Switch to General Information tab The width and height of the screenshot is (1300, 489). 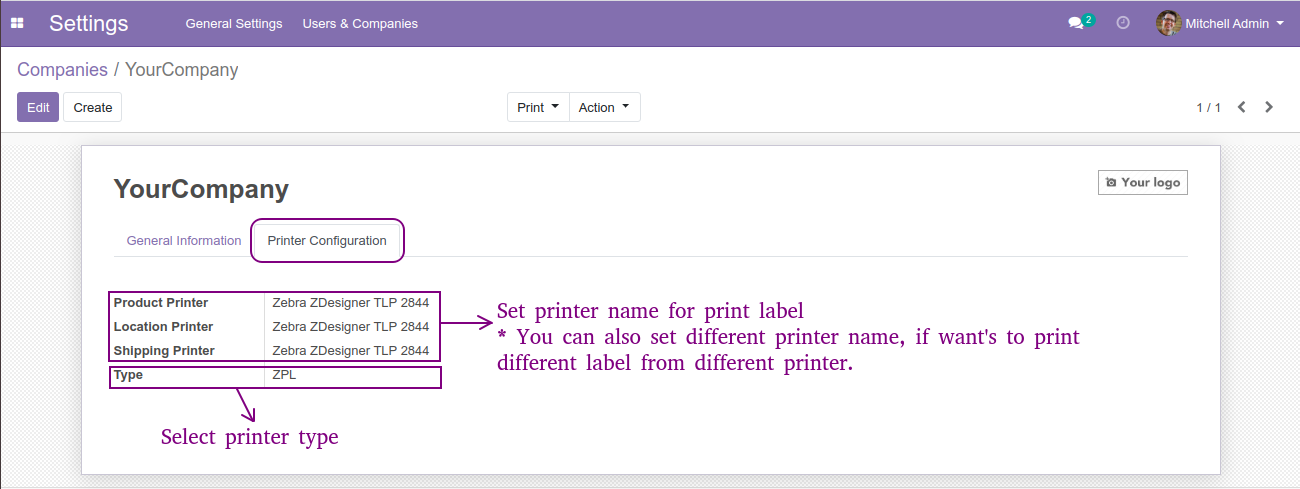click(184, 241)
